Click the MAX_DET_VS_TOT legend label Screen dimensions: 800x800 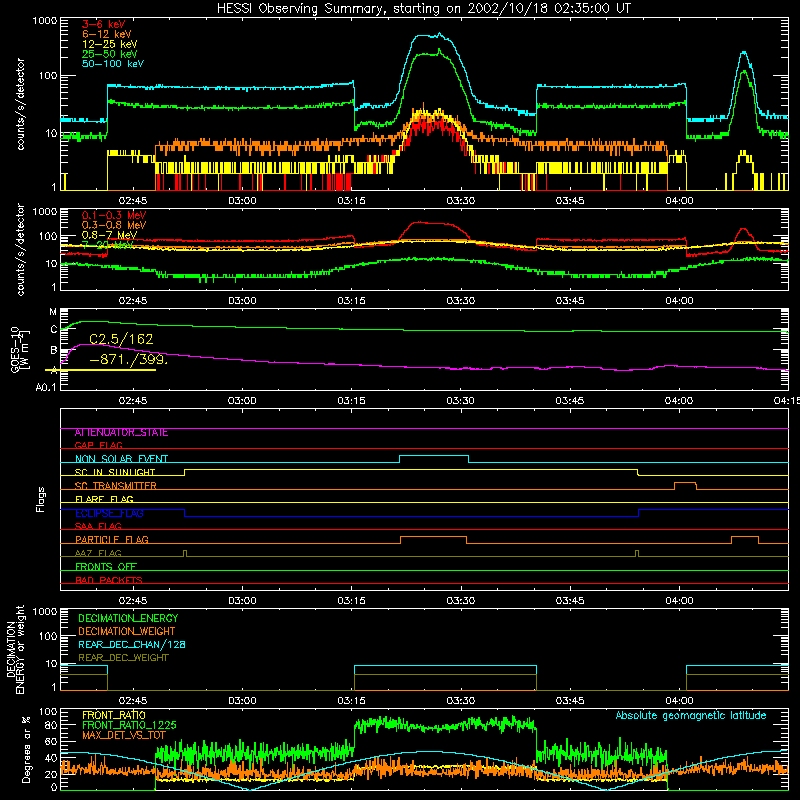[x=124, y=735]
